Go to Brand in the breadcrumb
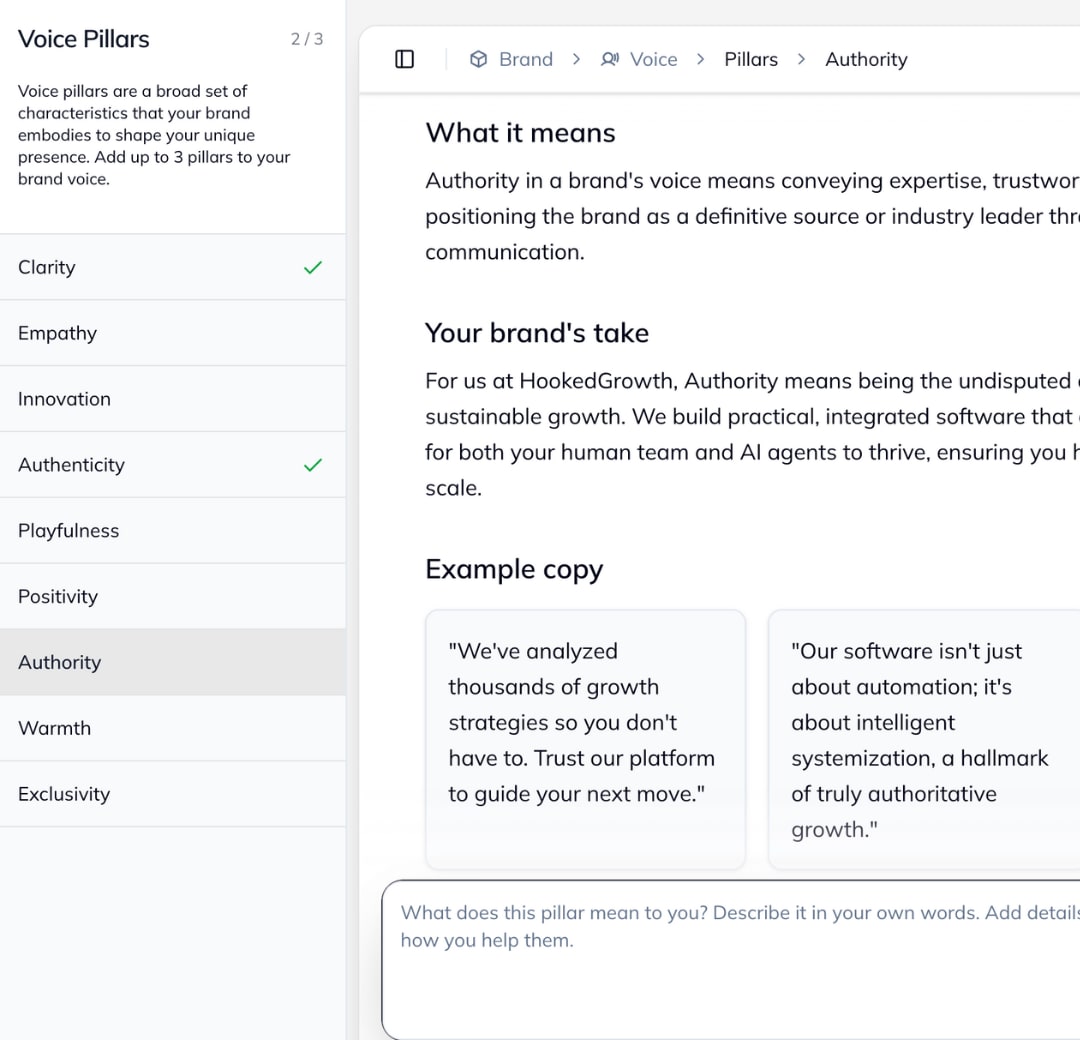 point(526,59)
